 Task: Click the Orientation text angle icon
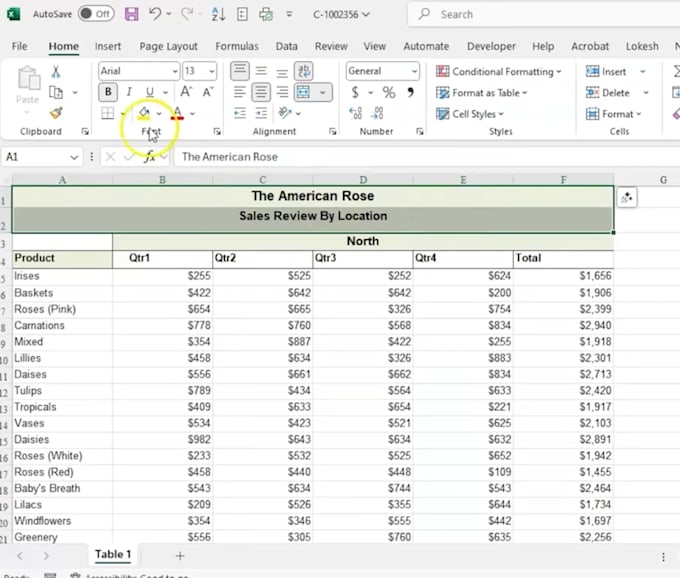coord(285,113)
